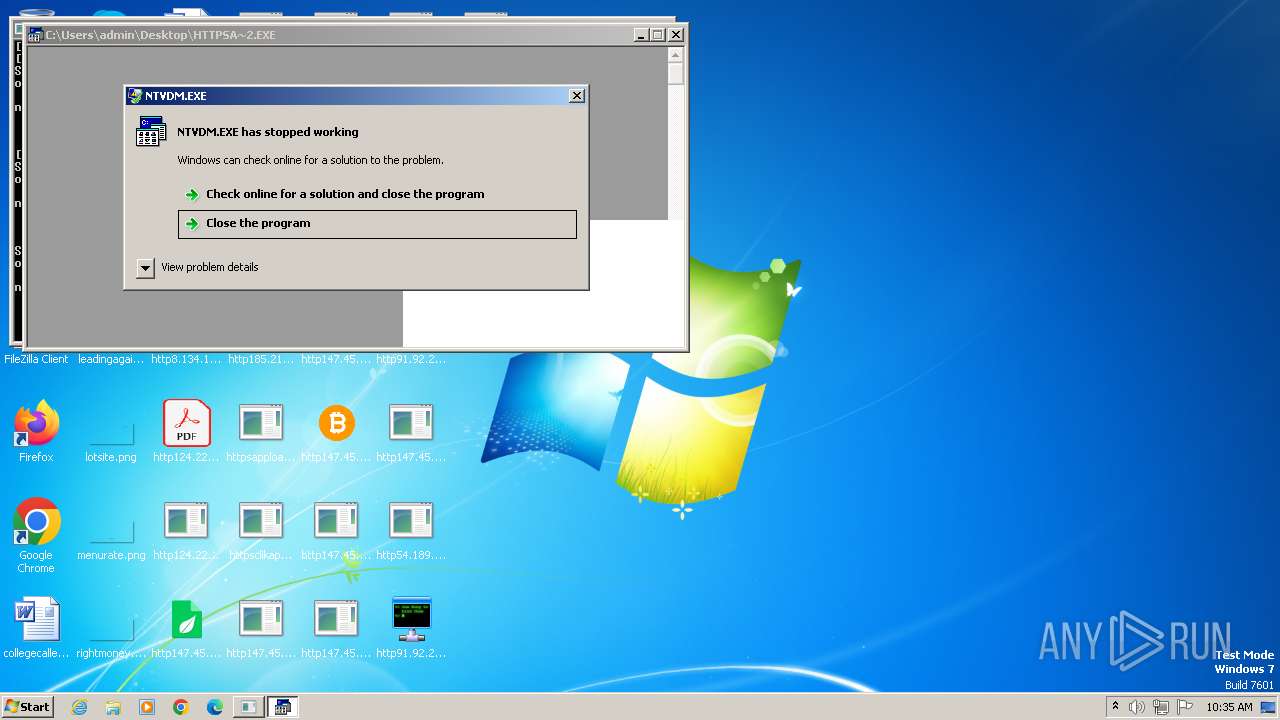This screenshot has height=720, width=1280.
Task: Switch to the console window taskbar button
Action: click(248, 707)
